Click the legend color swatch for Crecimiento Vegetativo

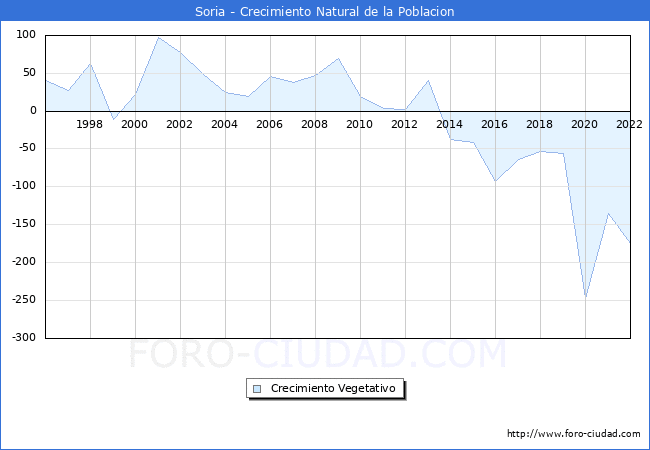pos(257,389)
